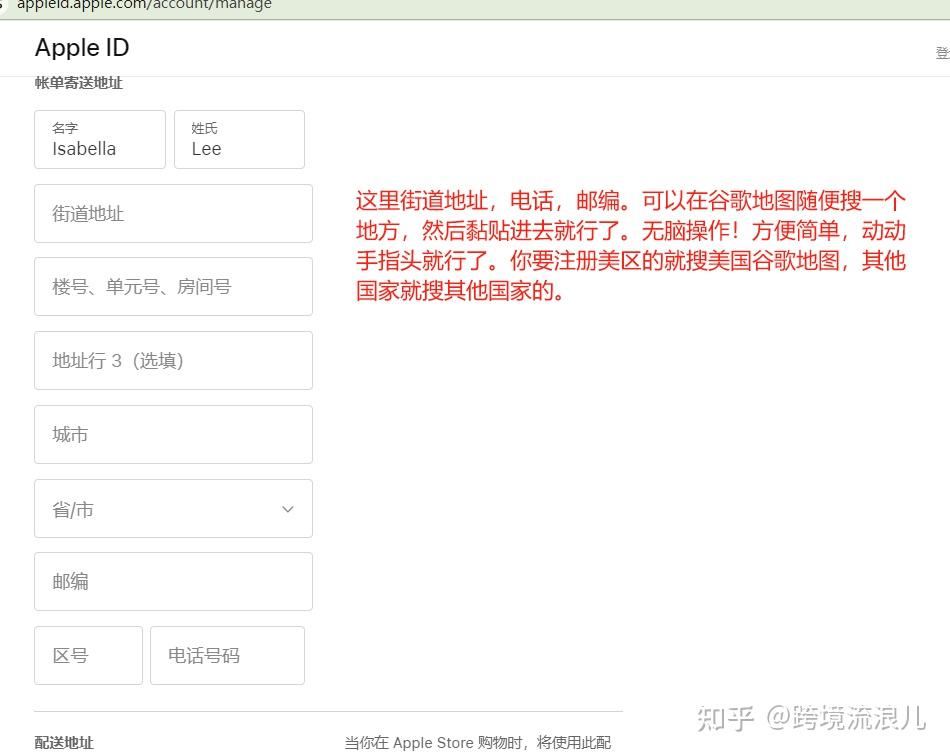Click the 名字 first name field
The height and width of the screenshot is (756, 950).
(x=100, y=139)
